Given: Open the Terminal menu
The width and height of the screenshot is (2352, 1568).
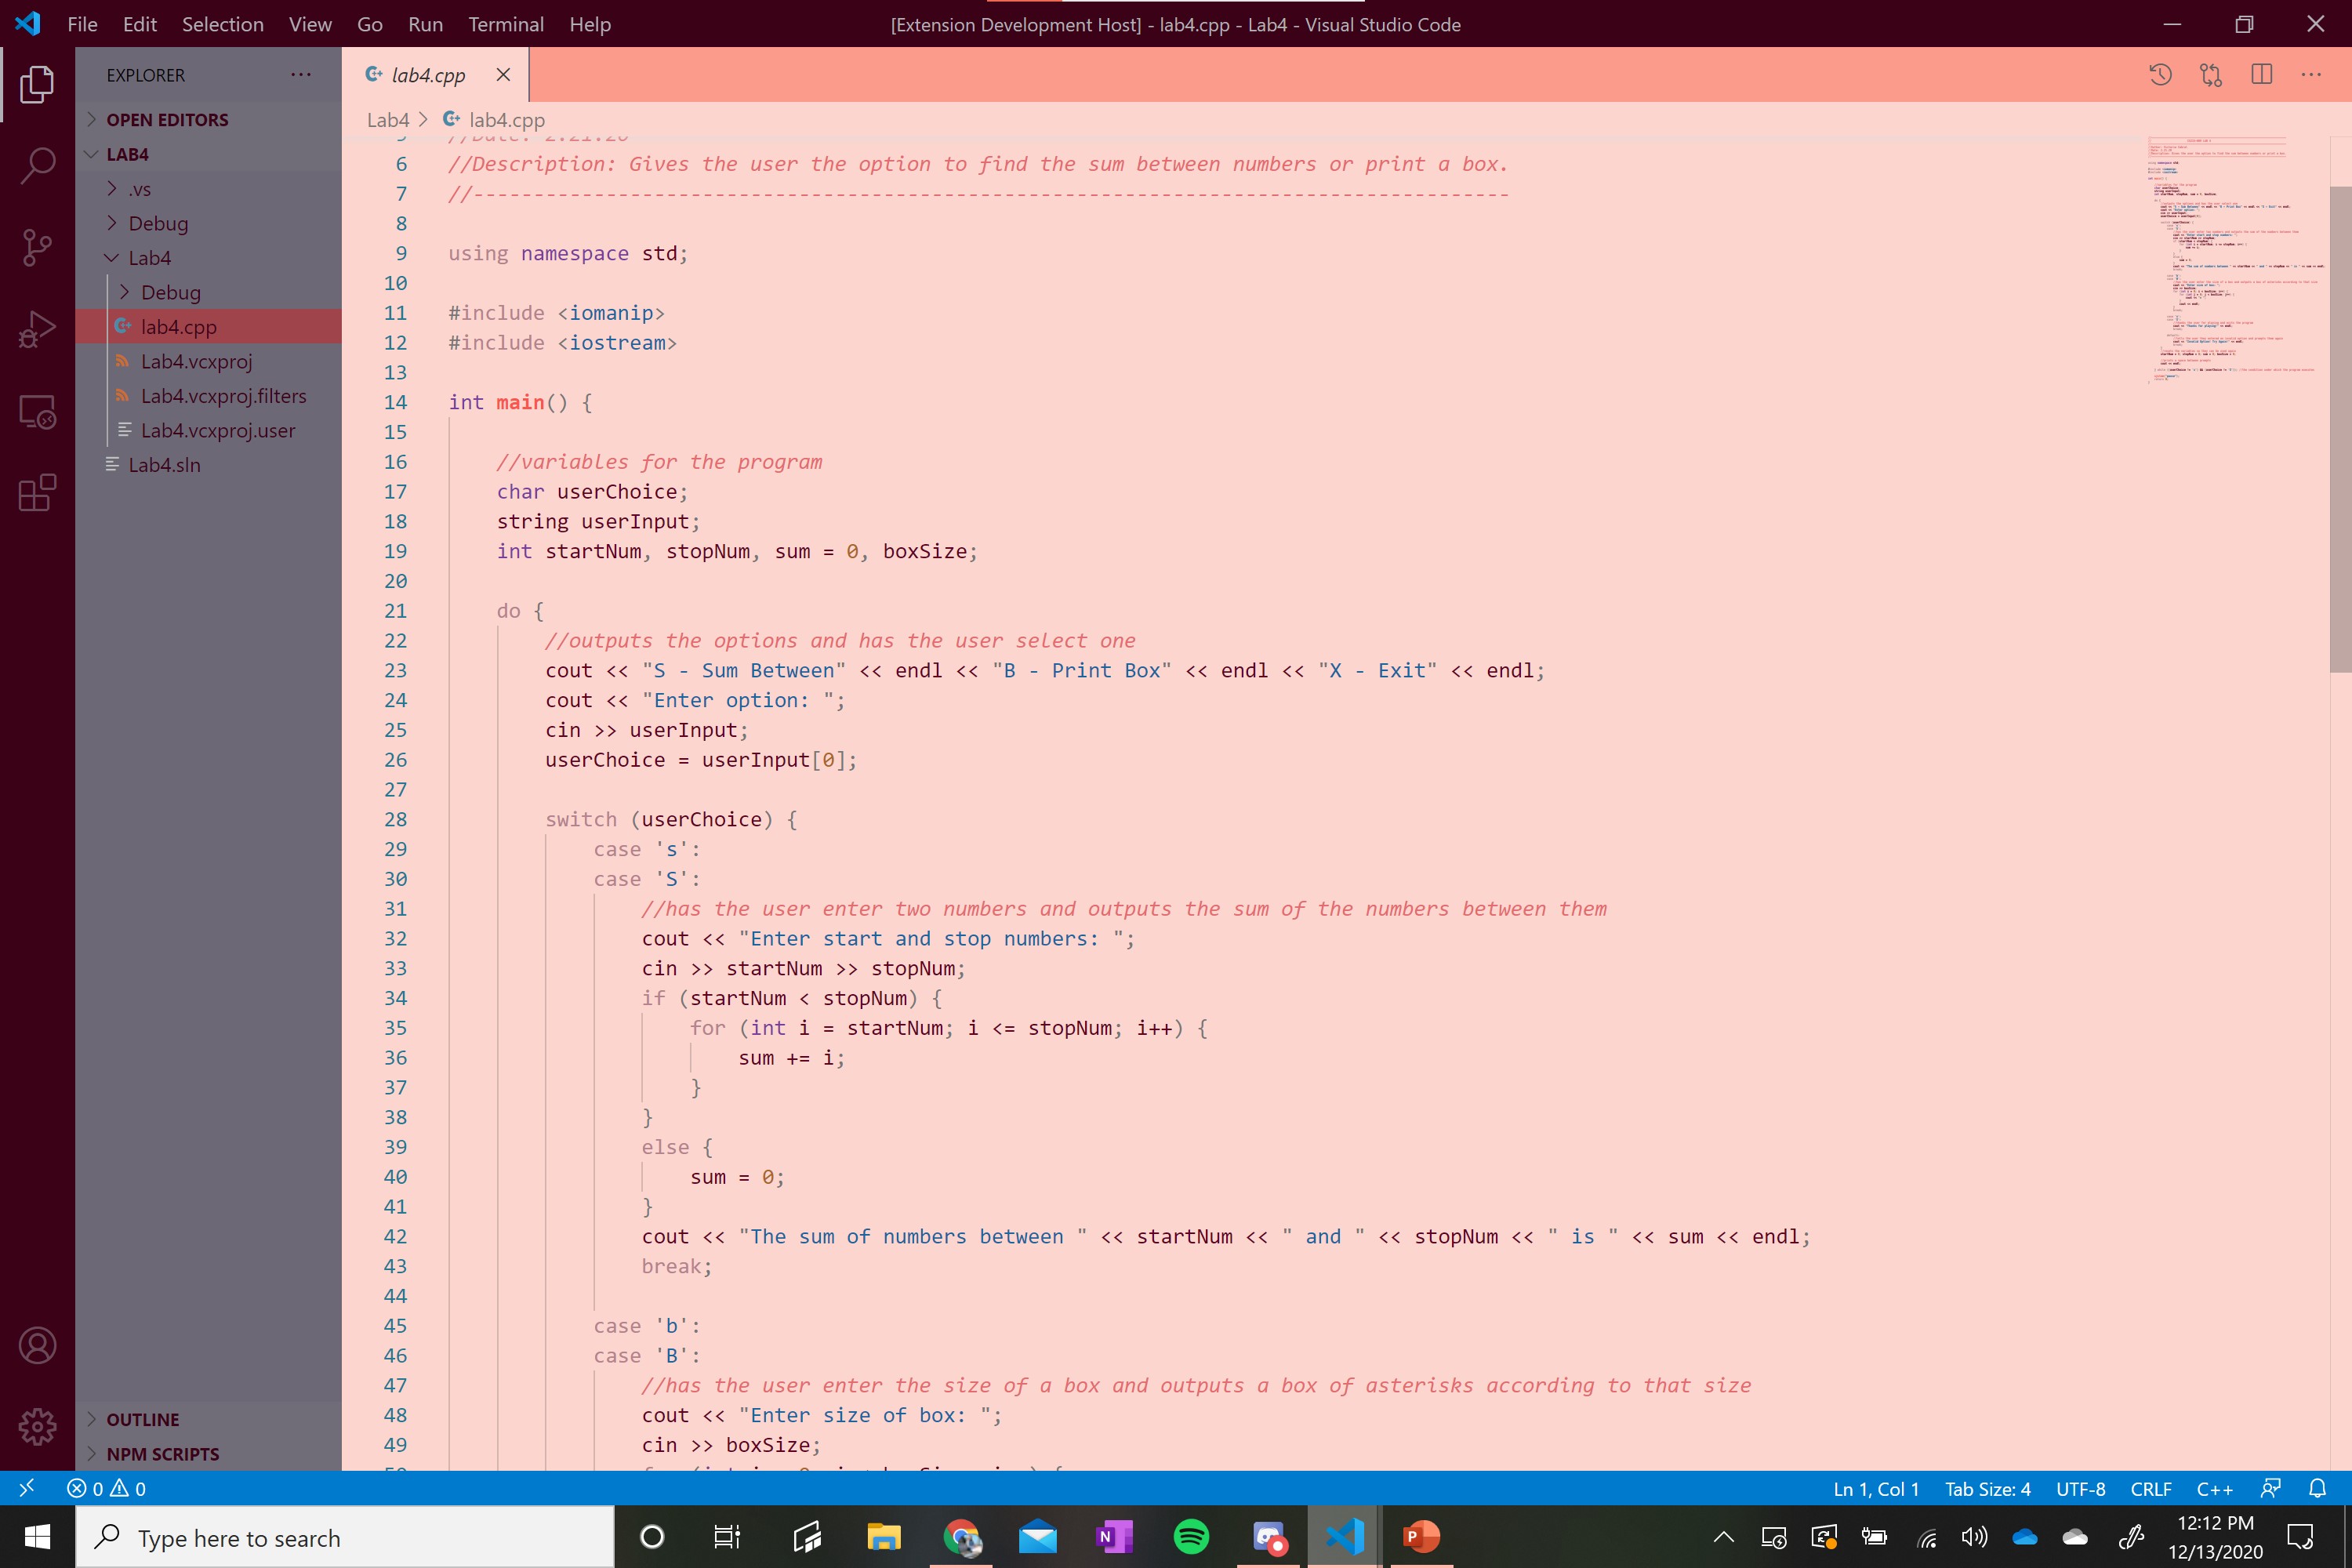Looking at the screenshot, I should (505, 24).
